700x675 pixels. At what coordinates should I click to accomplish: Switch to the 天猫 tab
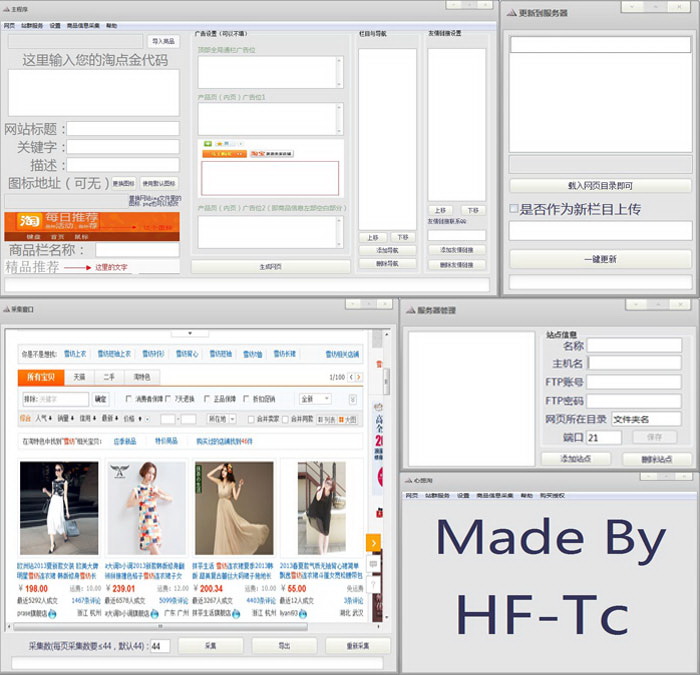pos(79,377)
